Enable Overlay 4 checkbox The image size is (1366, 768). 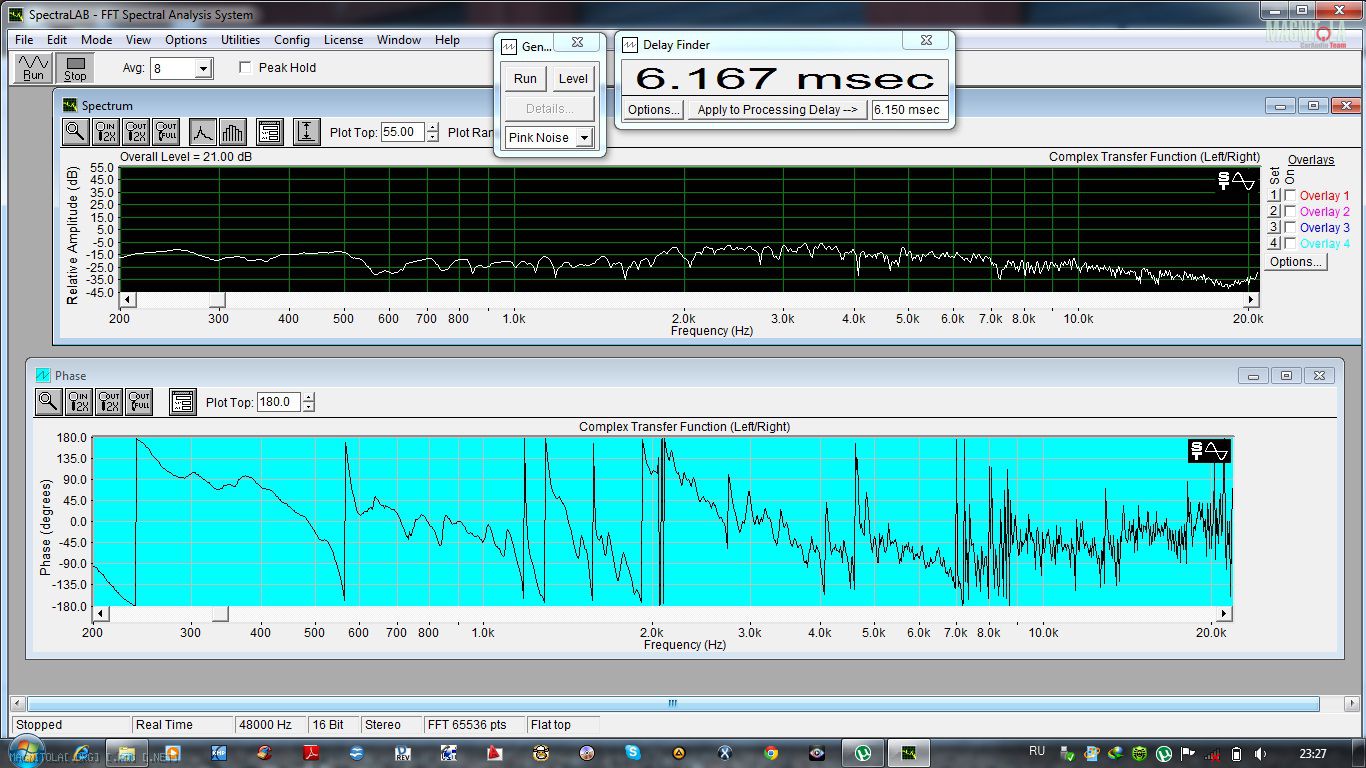(1290, 244)
